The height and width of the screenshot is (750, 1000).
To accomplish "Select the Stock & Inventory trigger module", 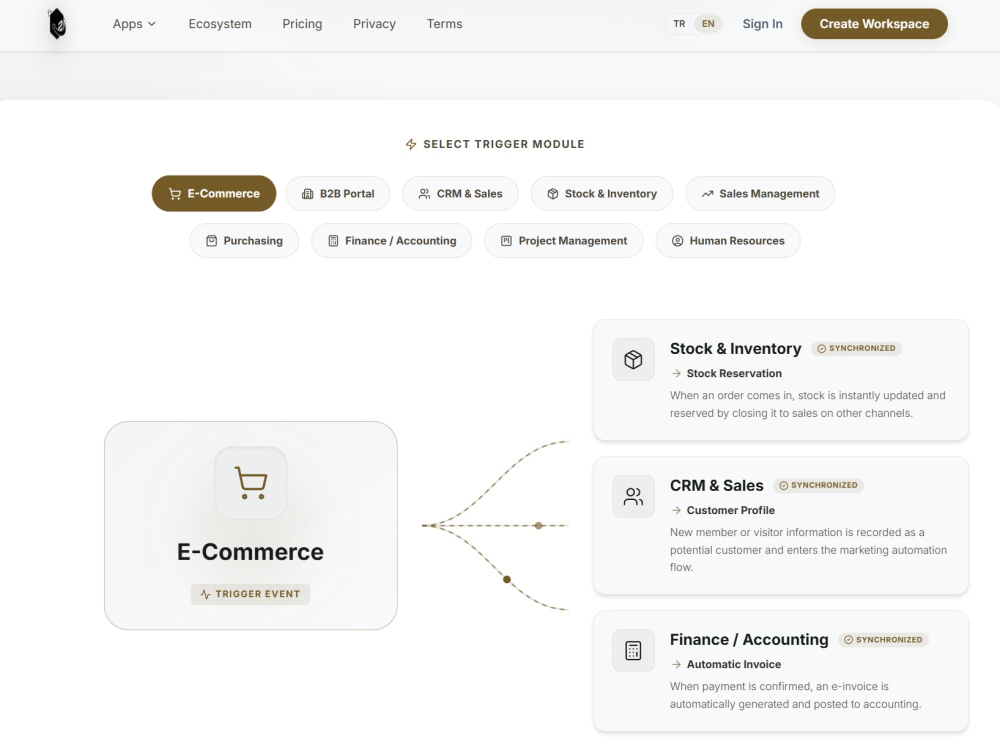I will [x=602, y=193].
